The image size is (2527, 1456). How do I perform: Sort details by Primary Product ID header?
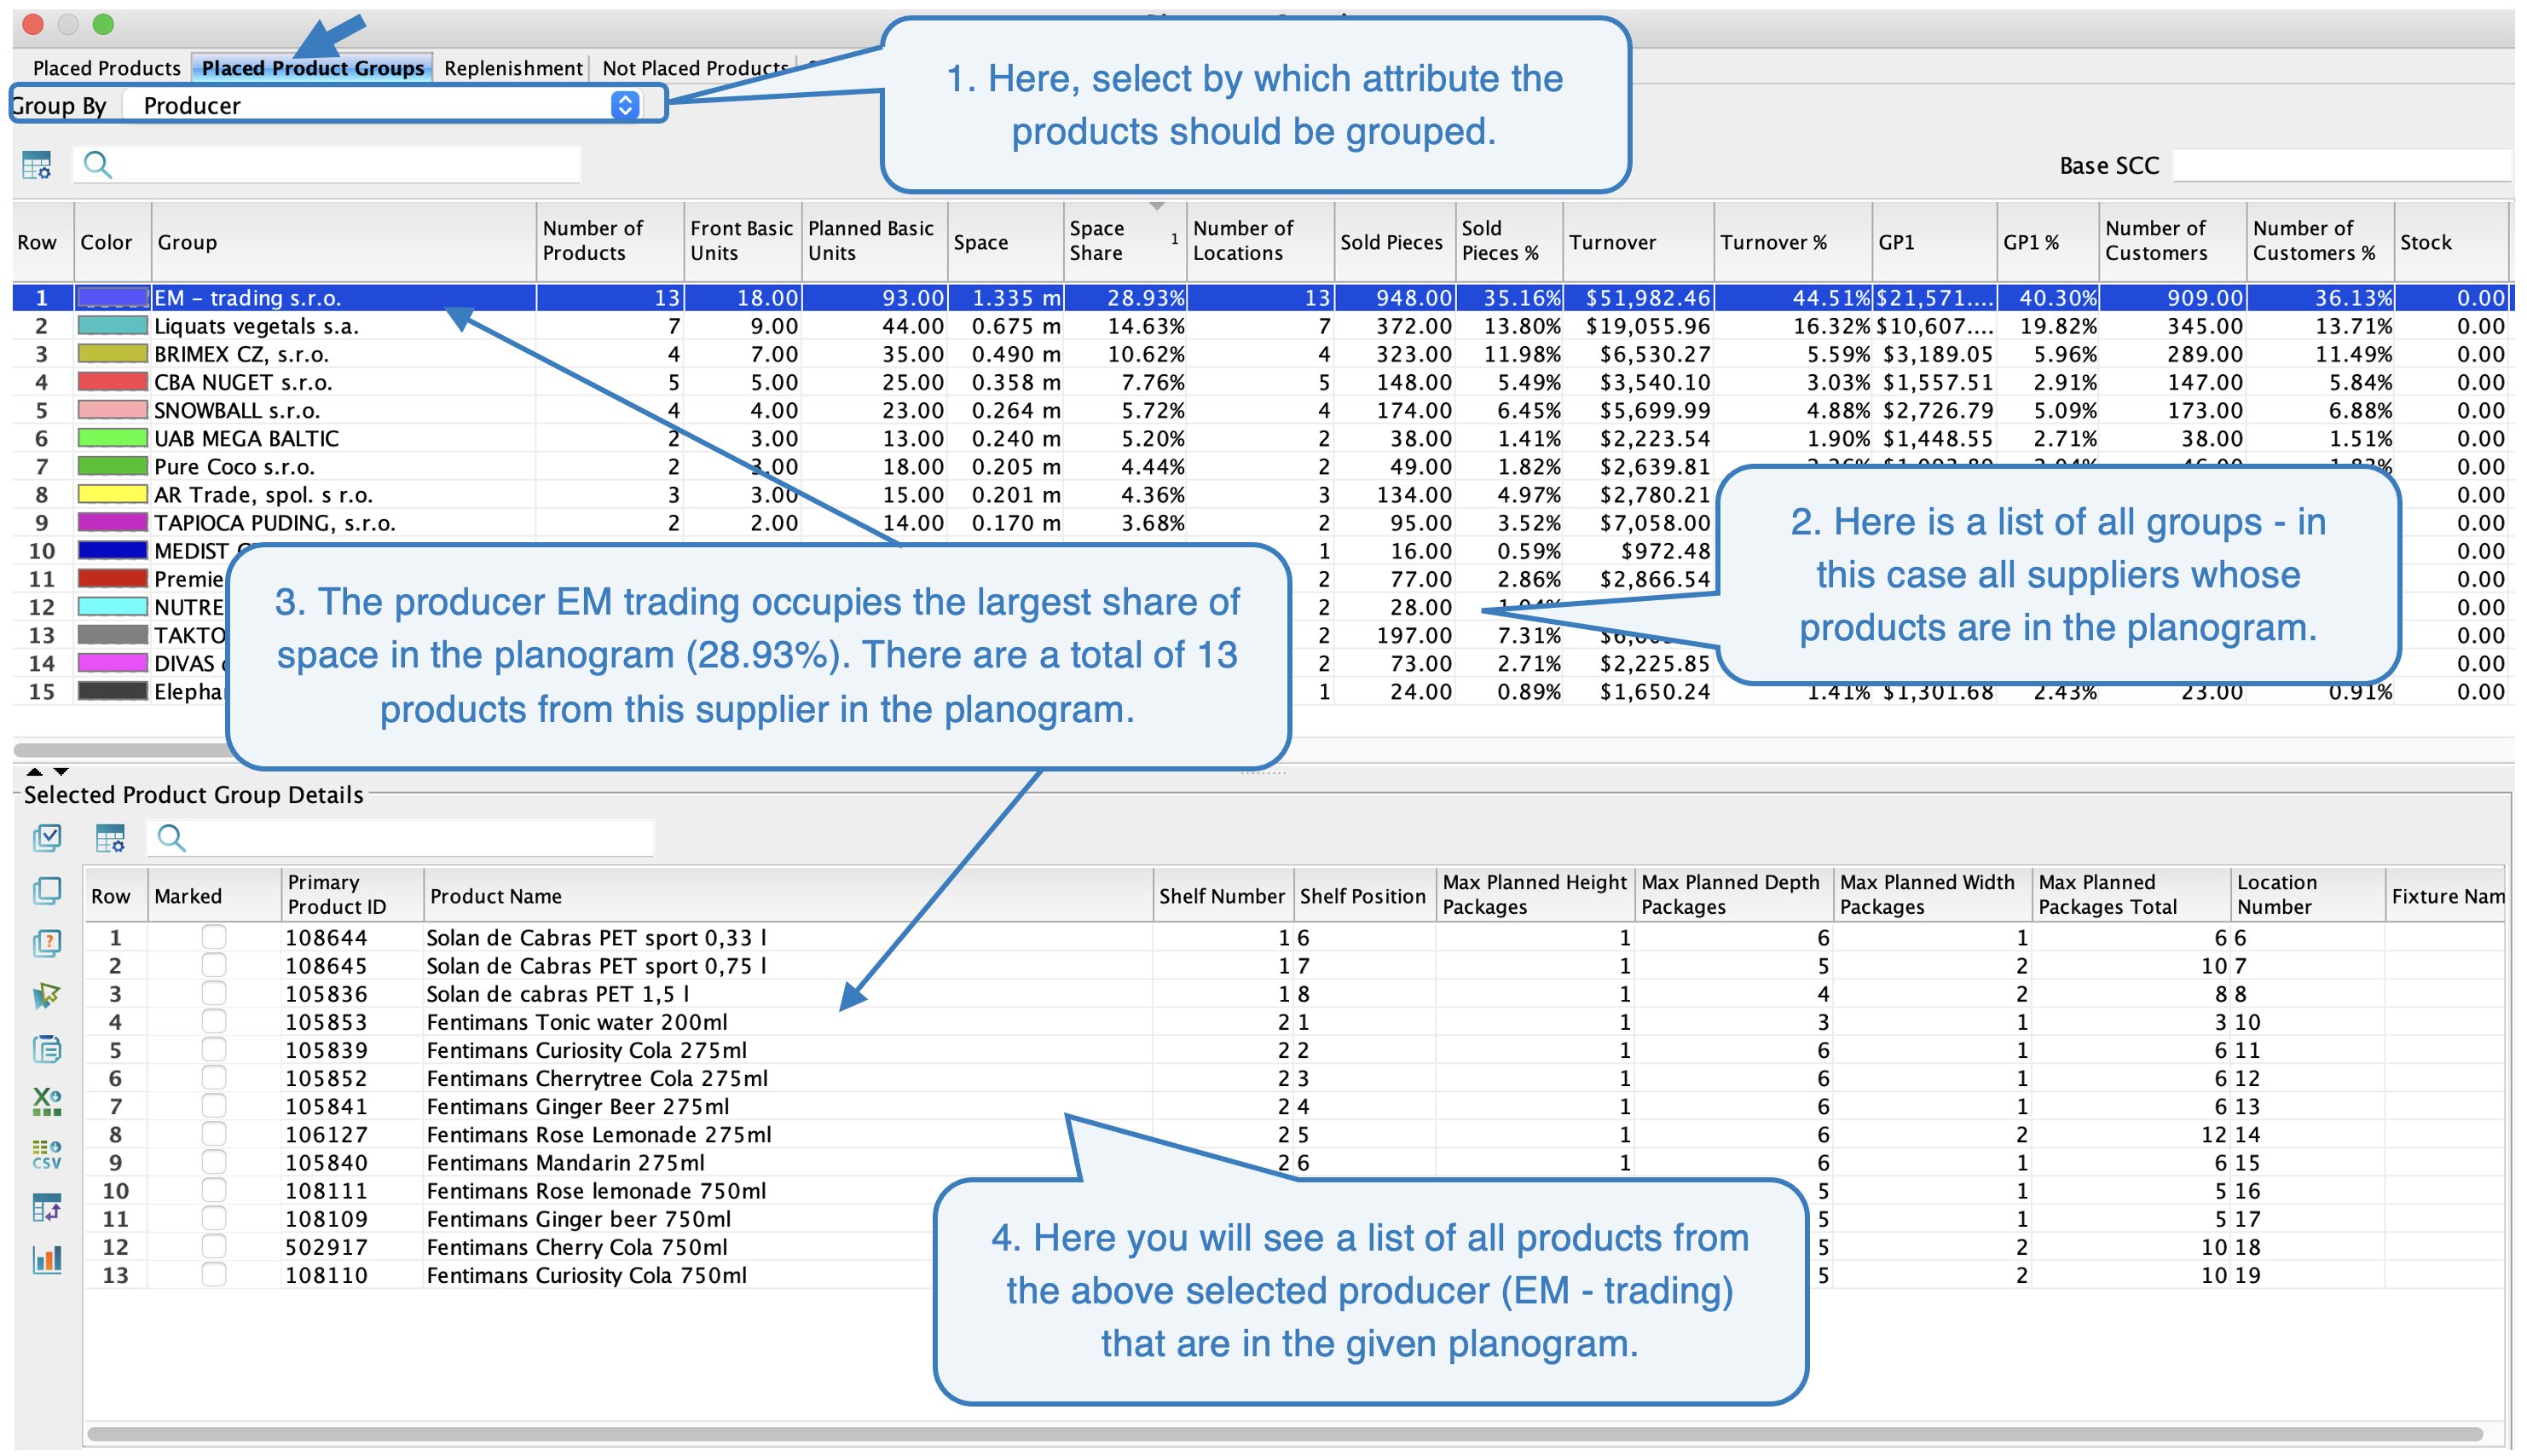[352, 896]
